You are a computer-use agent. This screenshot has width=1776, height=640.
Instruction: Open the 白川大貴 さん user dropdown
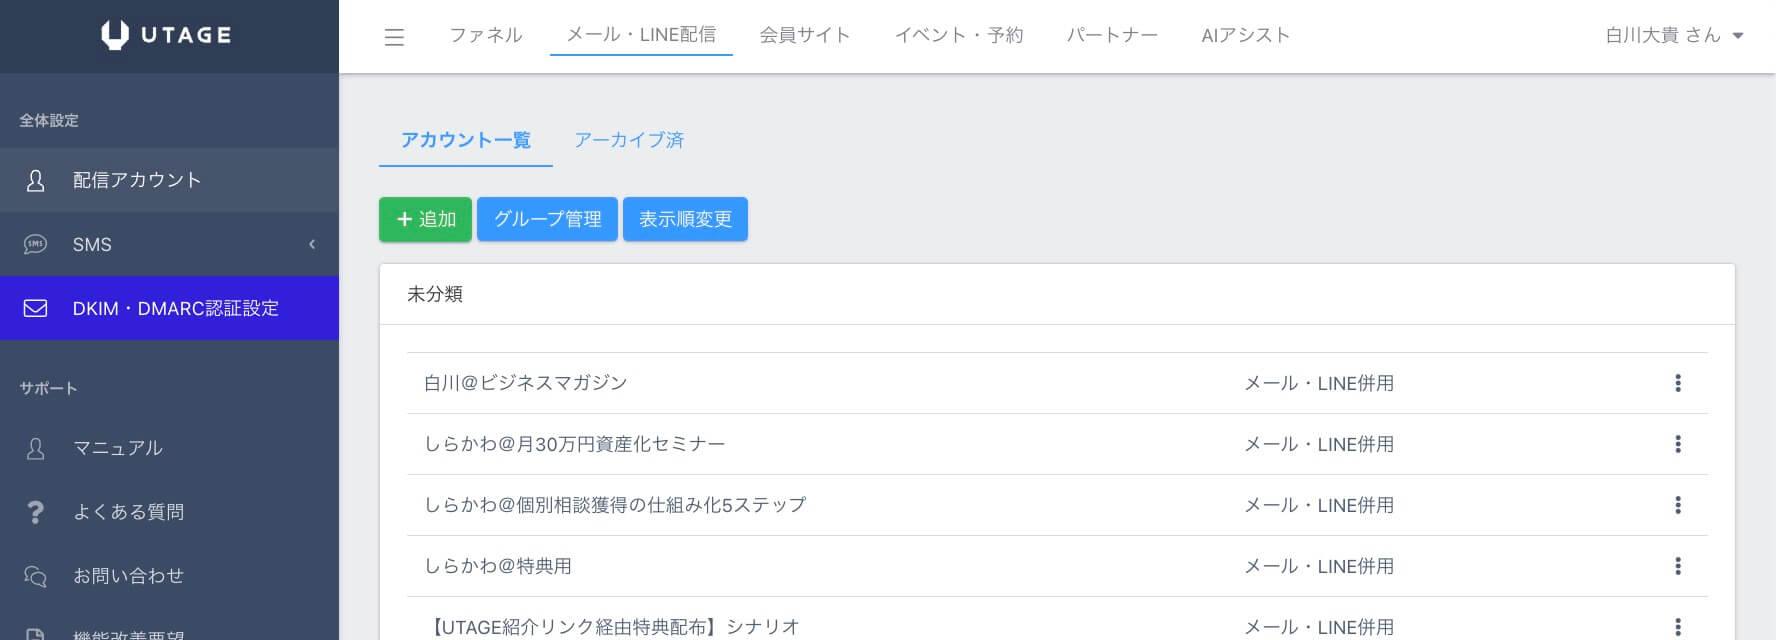tap(1675, 35)
